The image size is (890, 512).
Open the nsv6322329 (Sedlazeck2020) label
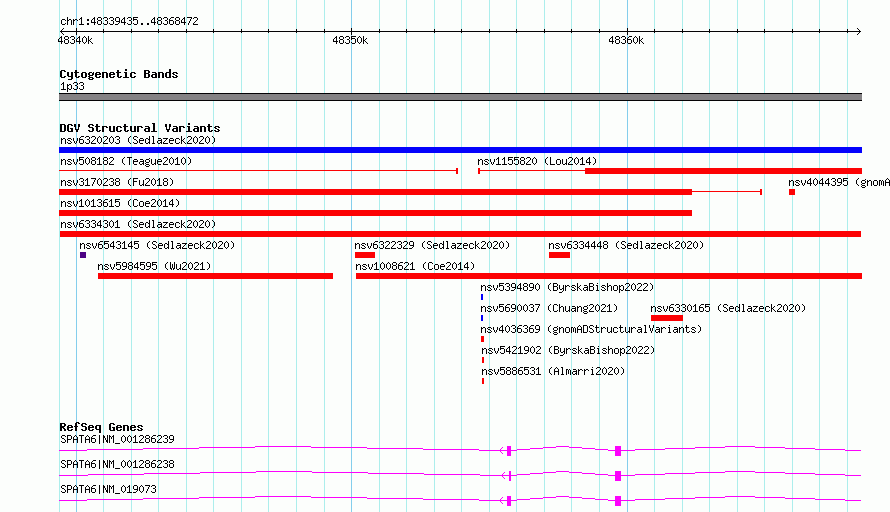432,245
